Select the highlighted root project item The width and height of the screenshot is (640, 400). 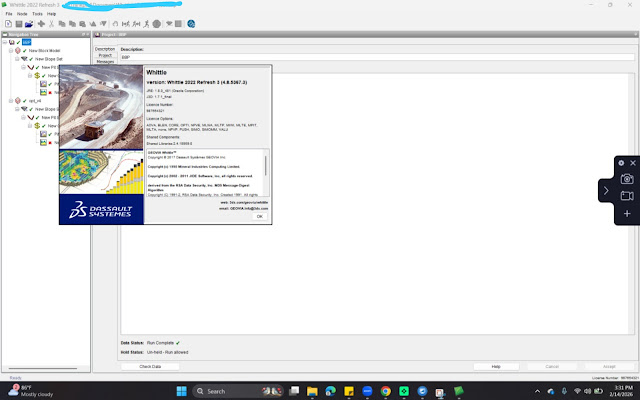[27, 42]
